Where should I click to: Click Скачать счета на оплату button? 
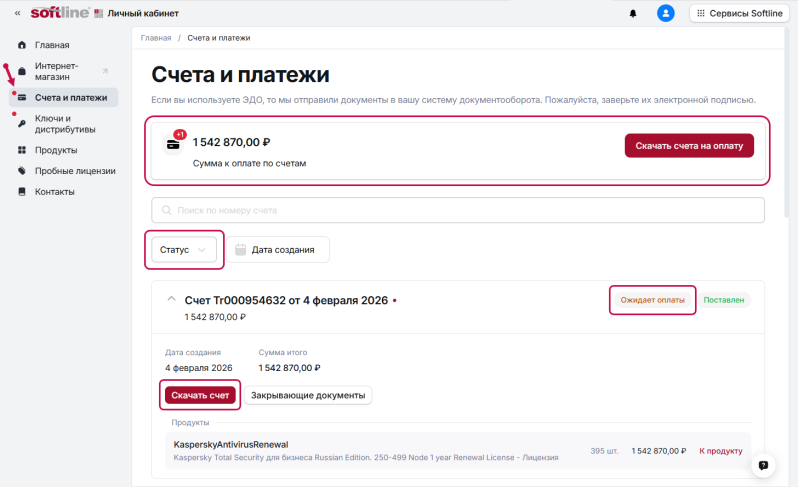[689, 146]
